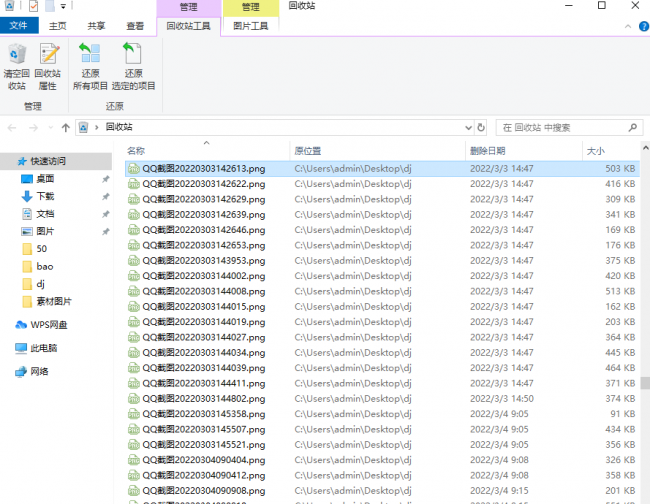This screenshot has height=504, width=650.
Task: Open 回收站属性 properties button
Action: [x=48, y=67]
